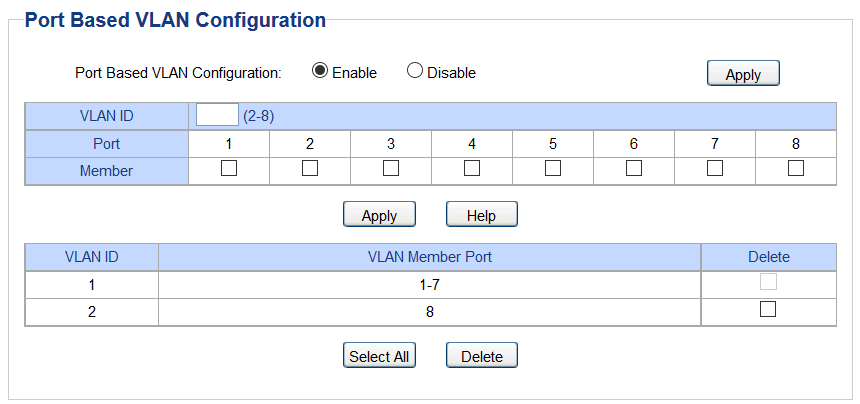Click the VLAN ID input field
Screen dimensions: 860x404
point(217,115)
